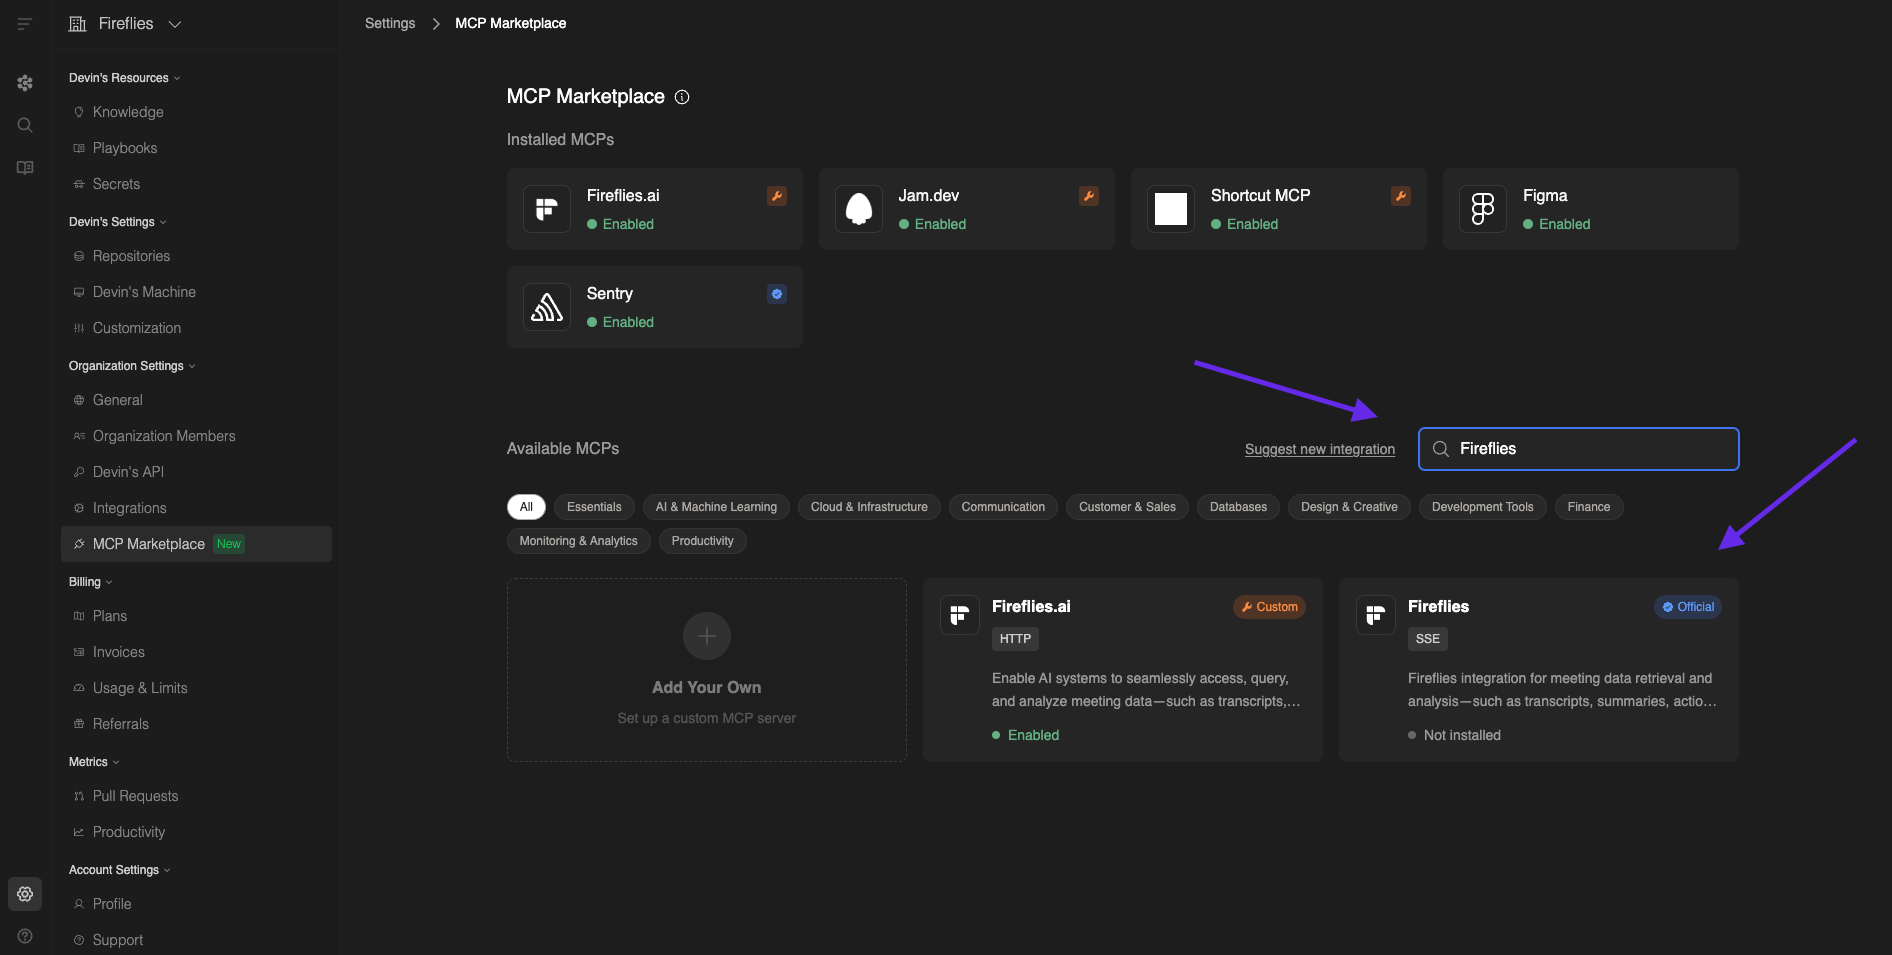Screen dimensions: 1892x955
Task: Collapse the Devin's Settings section
Action: [118, 222]
